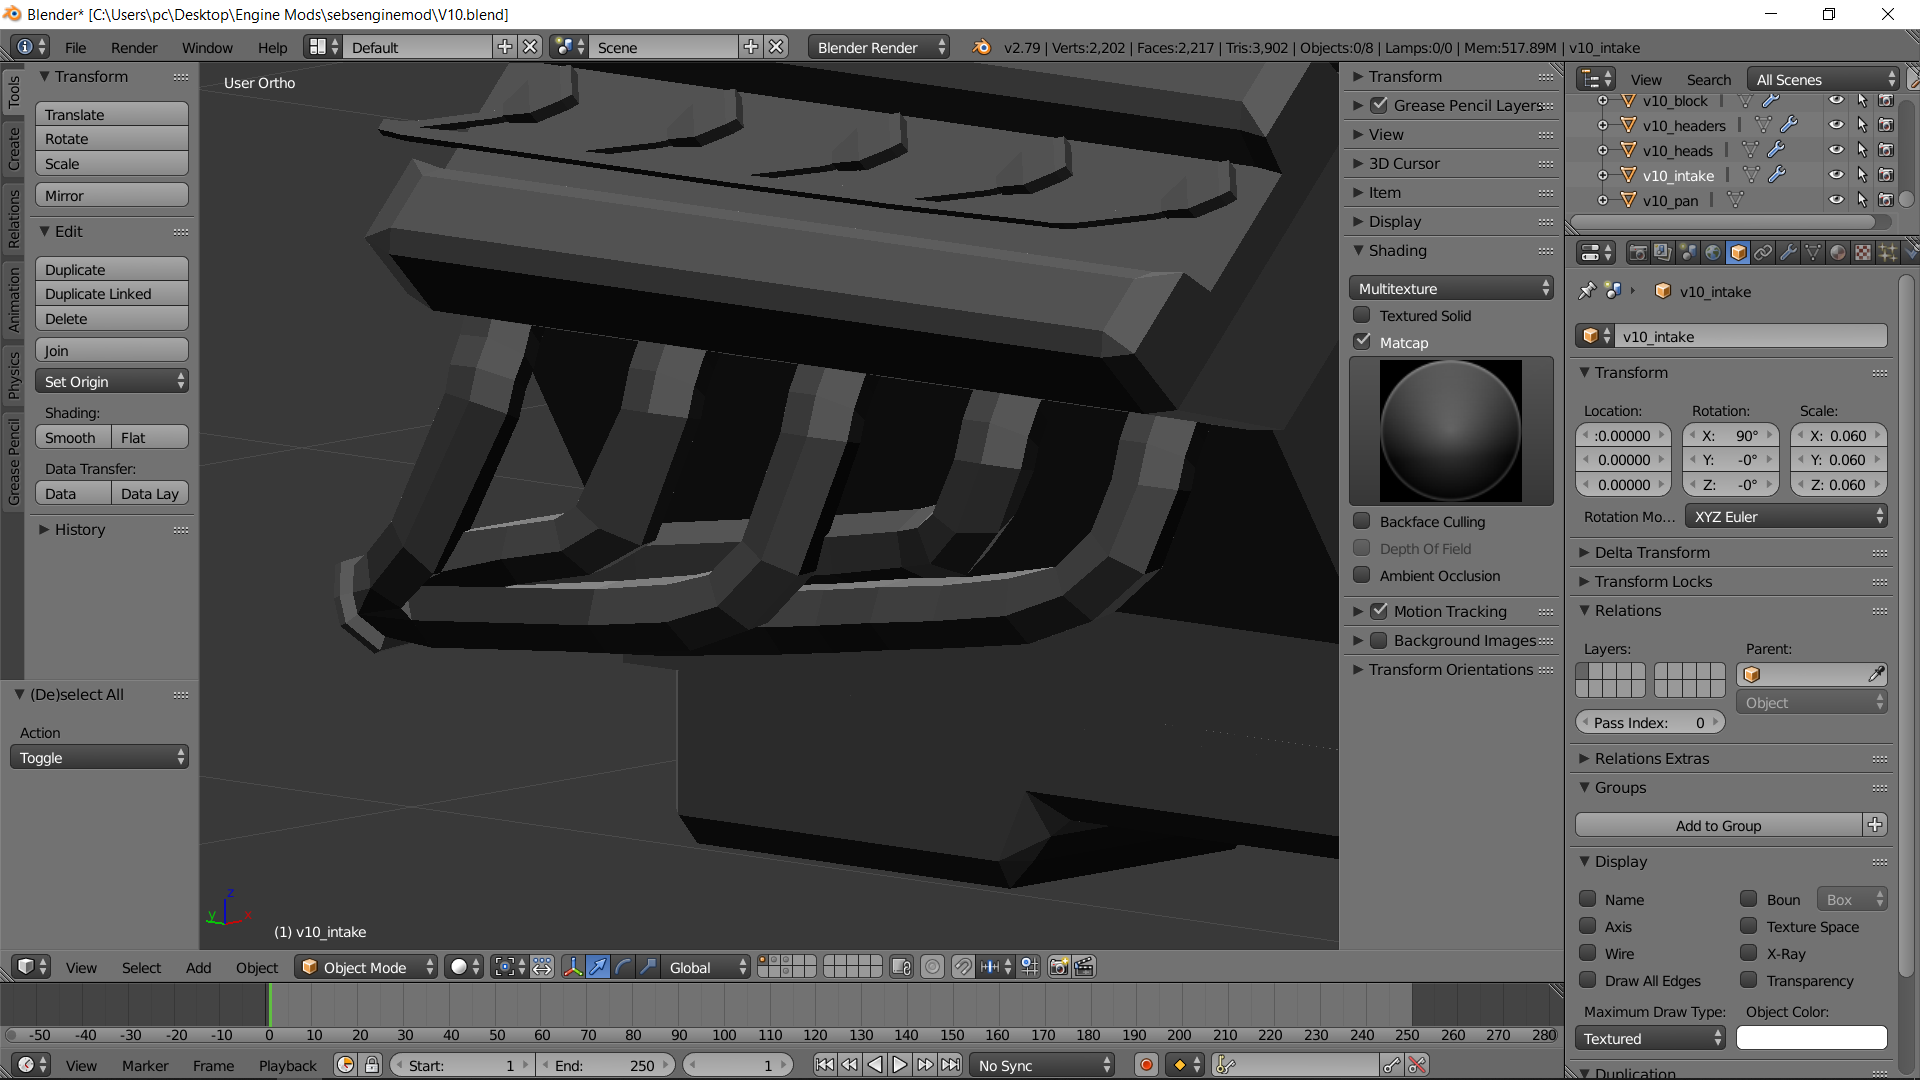Viewport: 1920px width, 1080px height.
Task: Open the Modifiers wrench properties tab
Action: click(1788, 253)
